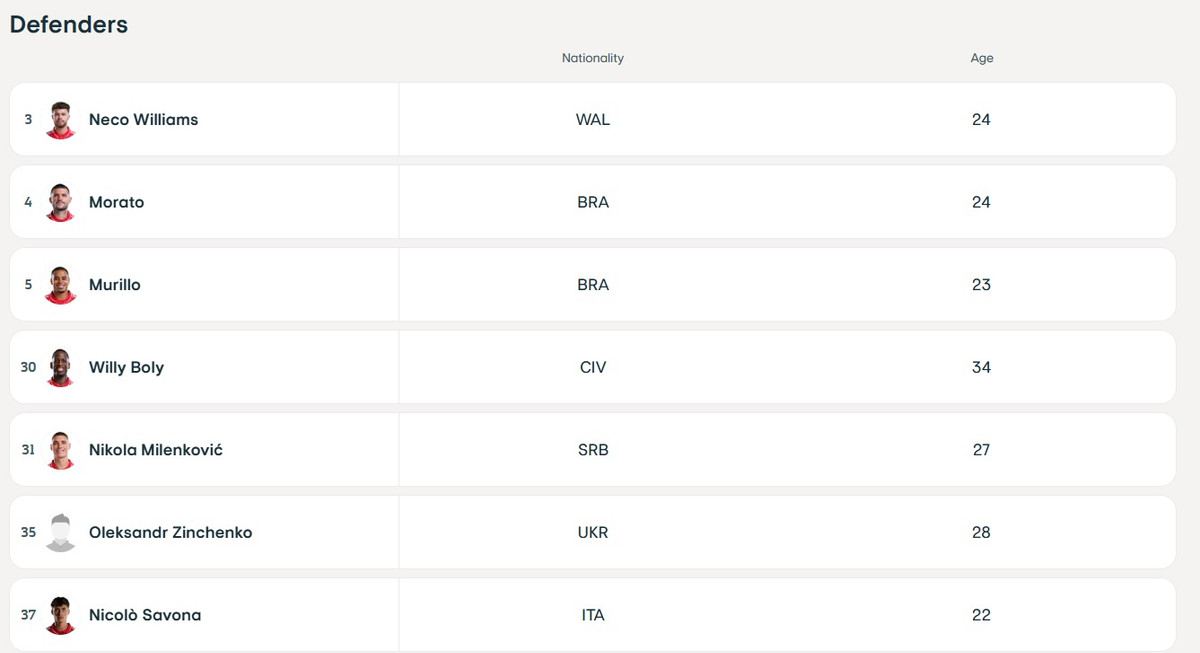The height and width of the screenshot is (653, 1200).
Task: Open Willy Boly's profile link
Action: click(x=126, y=368)
